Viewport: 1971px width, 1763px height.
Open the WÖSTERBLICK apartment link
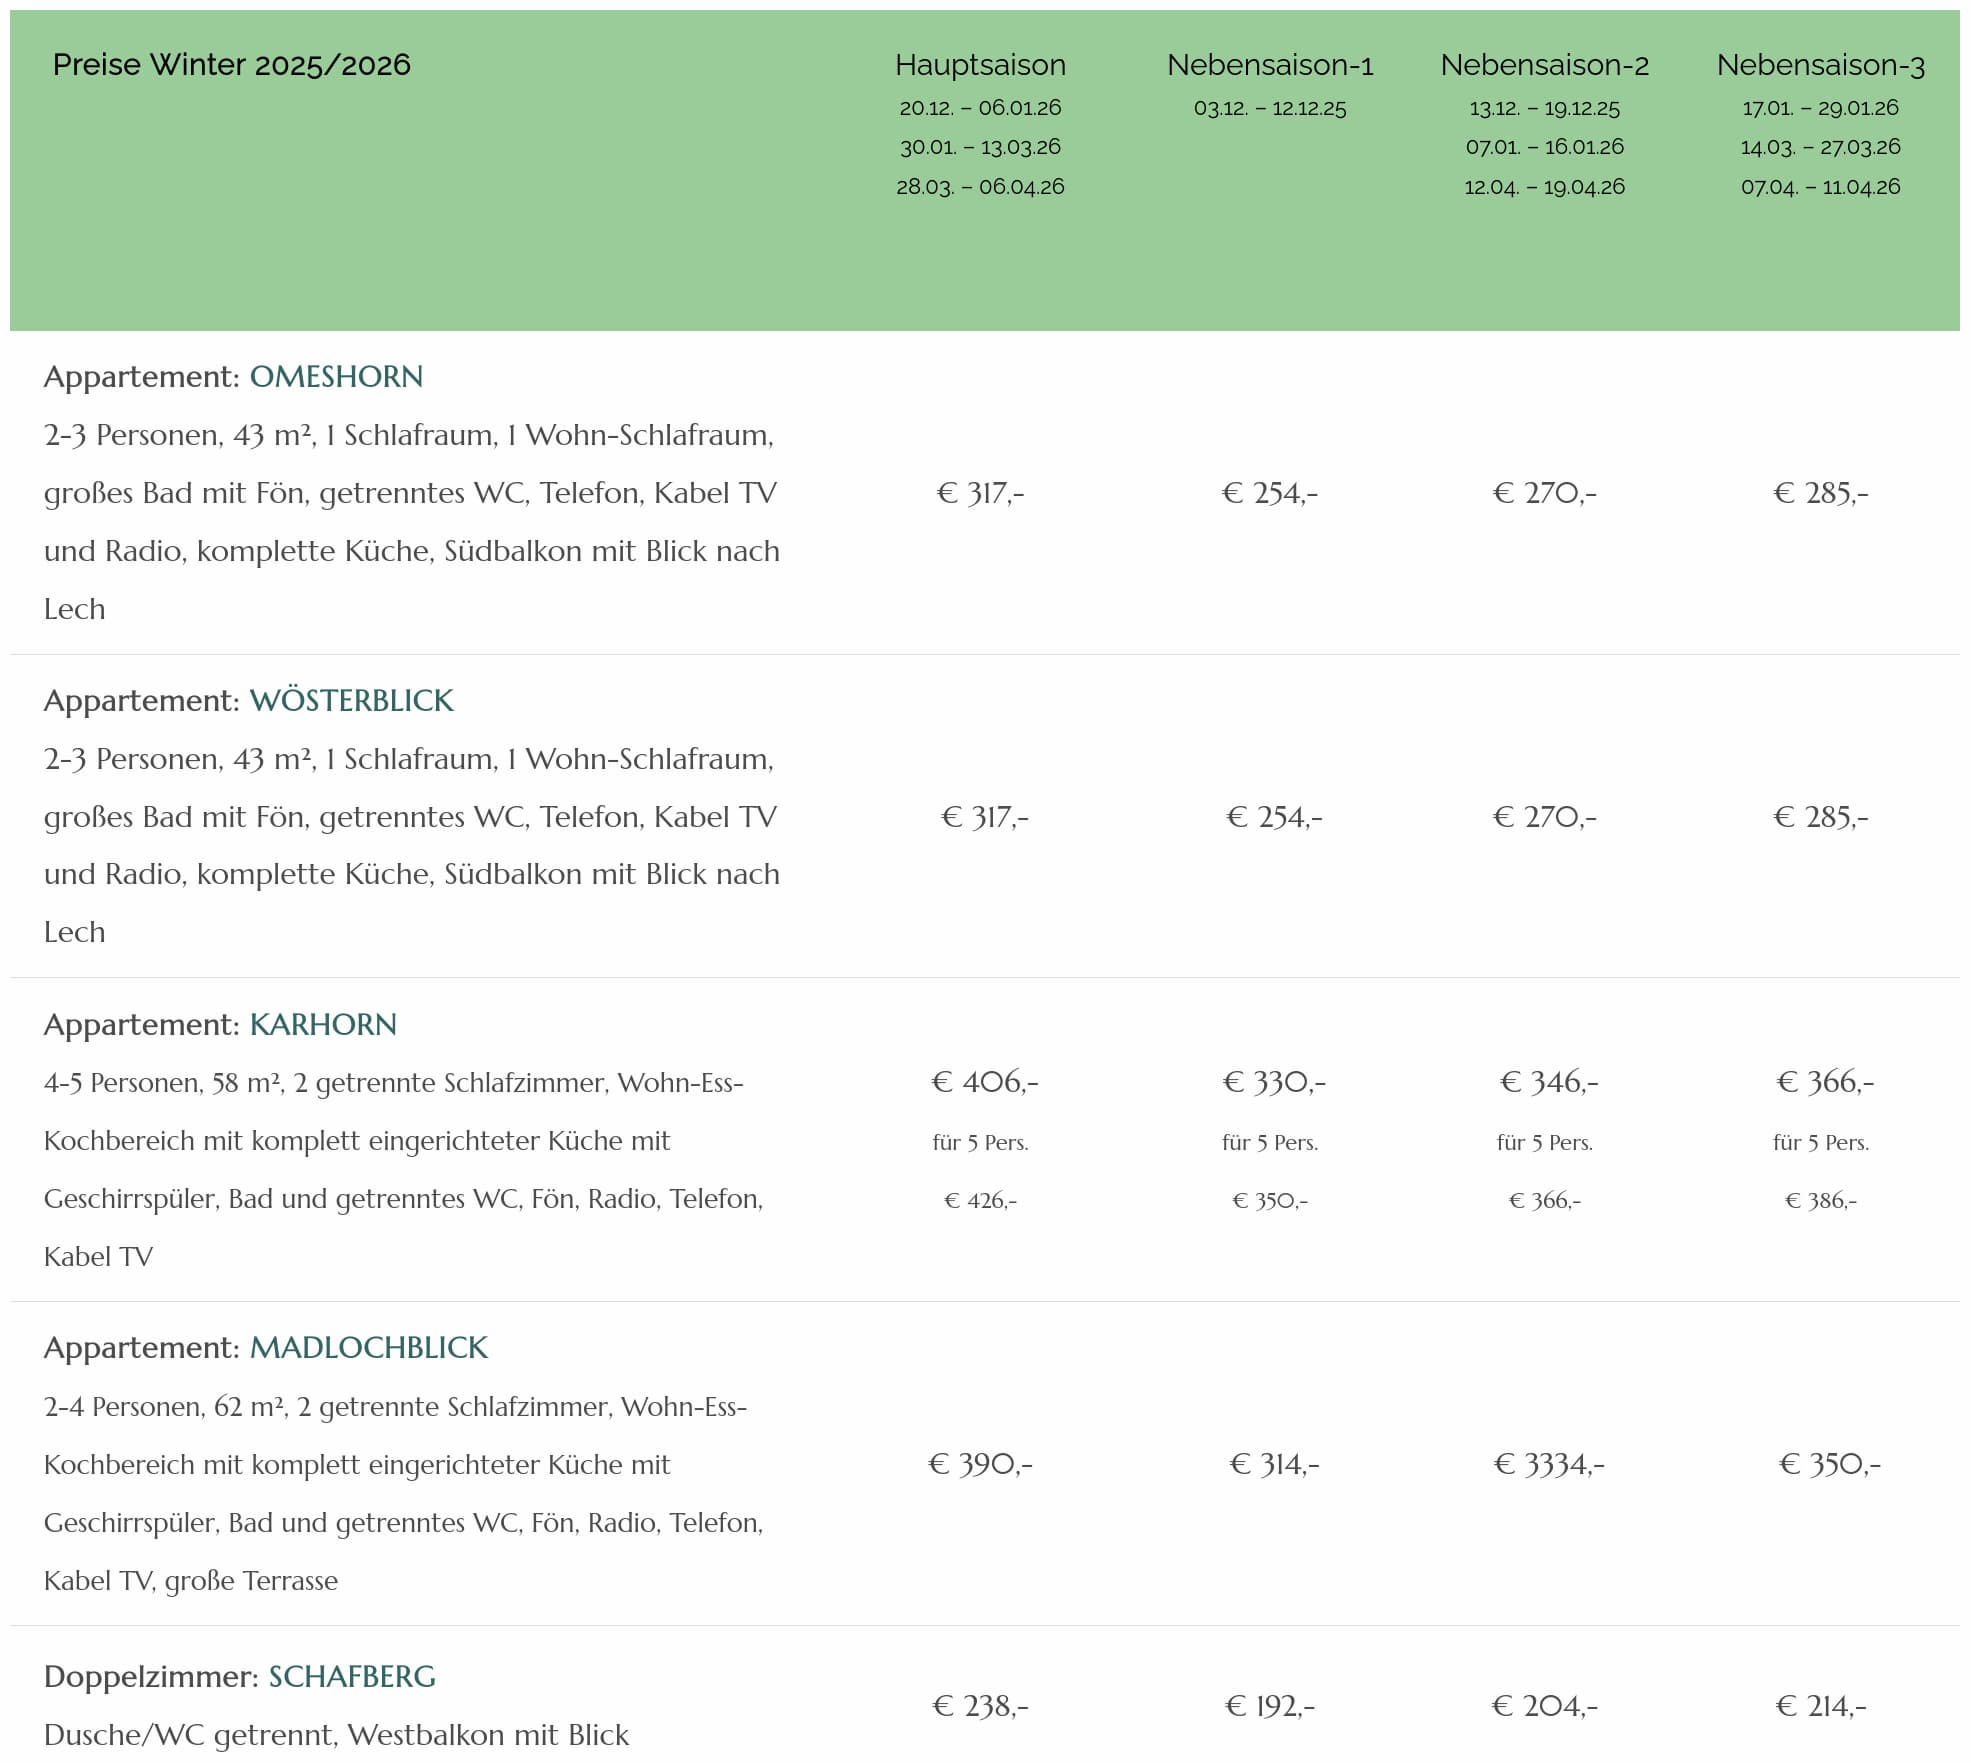point(351,700)
